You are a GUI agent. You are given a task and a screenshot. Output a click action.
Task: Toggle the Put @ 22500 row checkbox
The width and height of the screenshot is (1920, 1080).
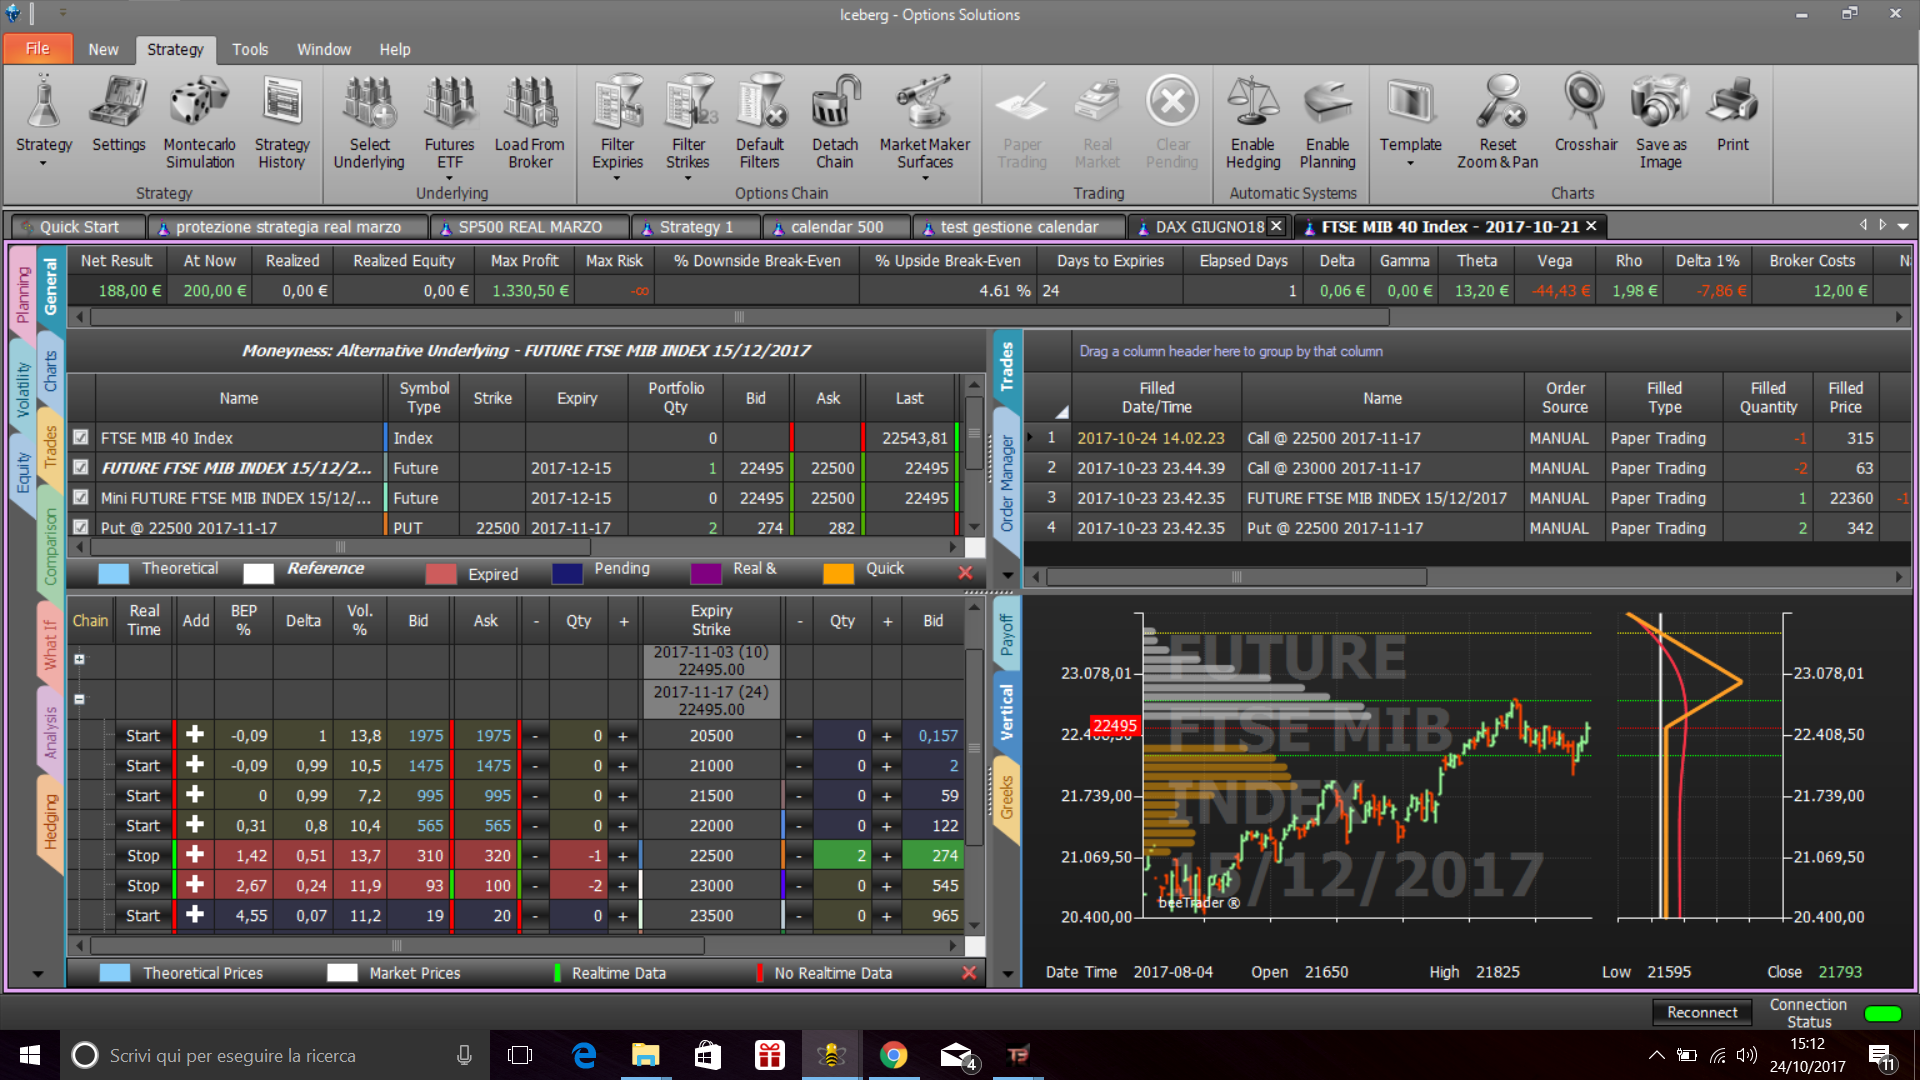(81, 527)
